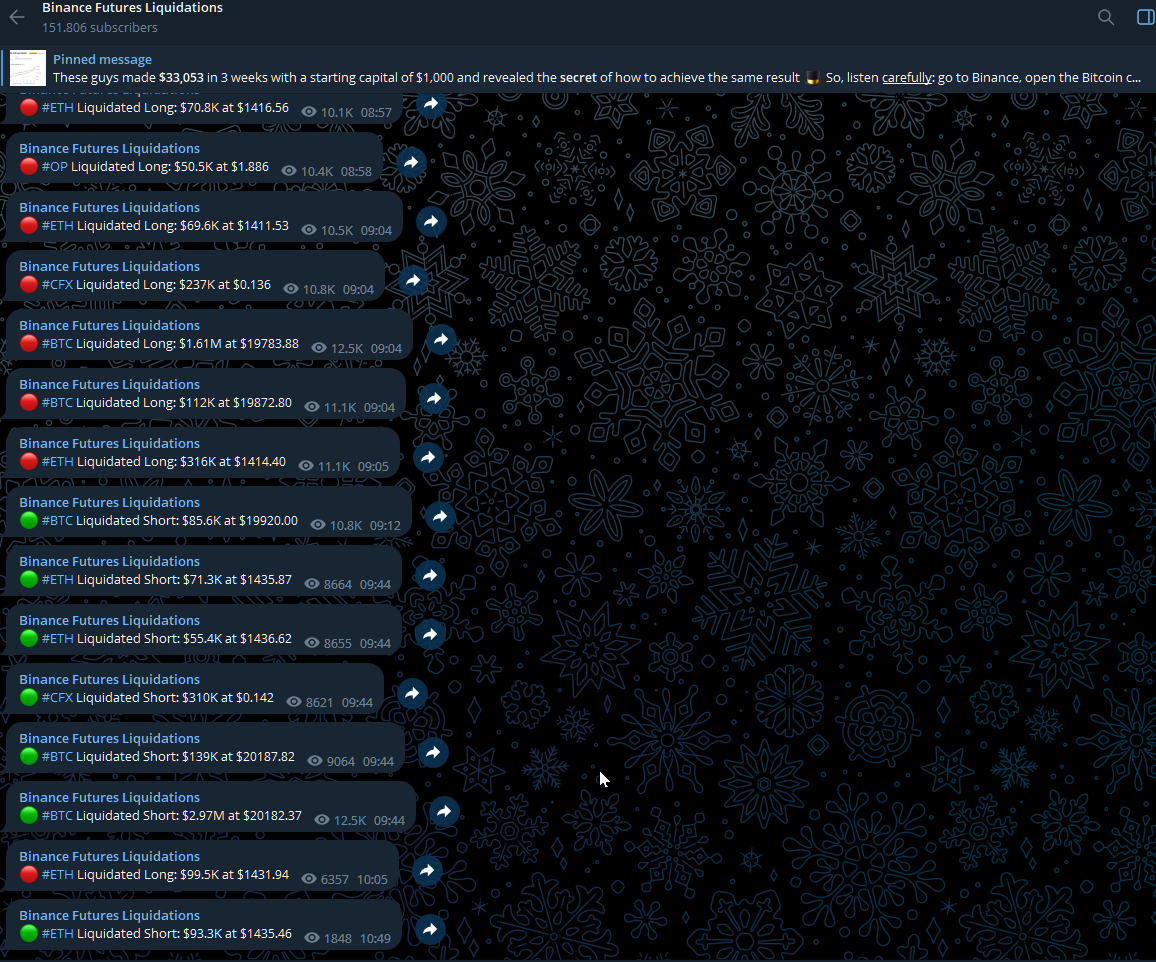Forward the #BTC Long $112K message
This screenshot has width=1156, height=962.
click(434, 399)
